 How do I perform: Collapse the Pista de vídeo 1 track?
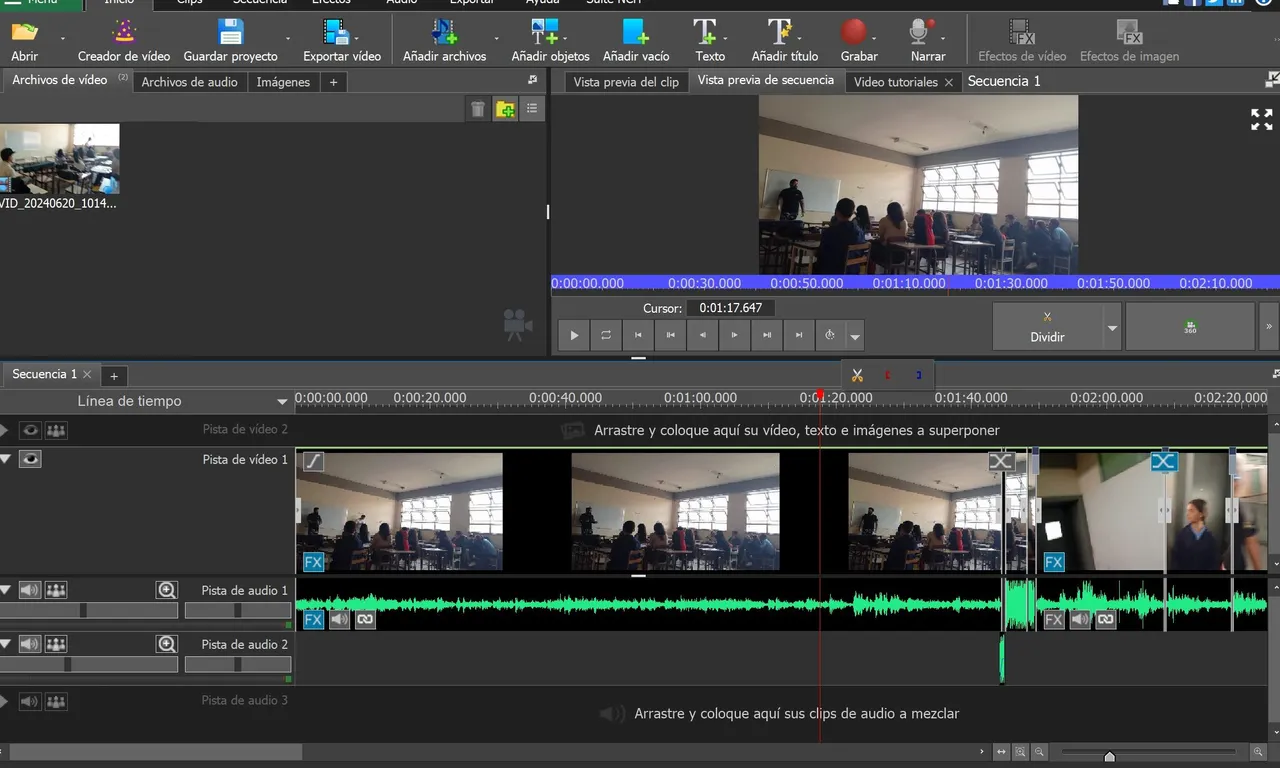6,459
